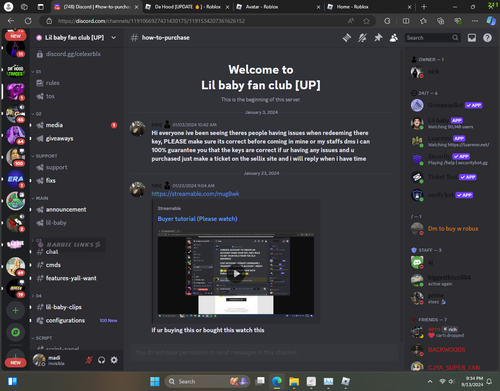Viewport: 500px width, 391px height.
Task: Click the Add a Server plus icon
Action: click(15, 311)
